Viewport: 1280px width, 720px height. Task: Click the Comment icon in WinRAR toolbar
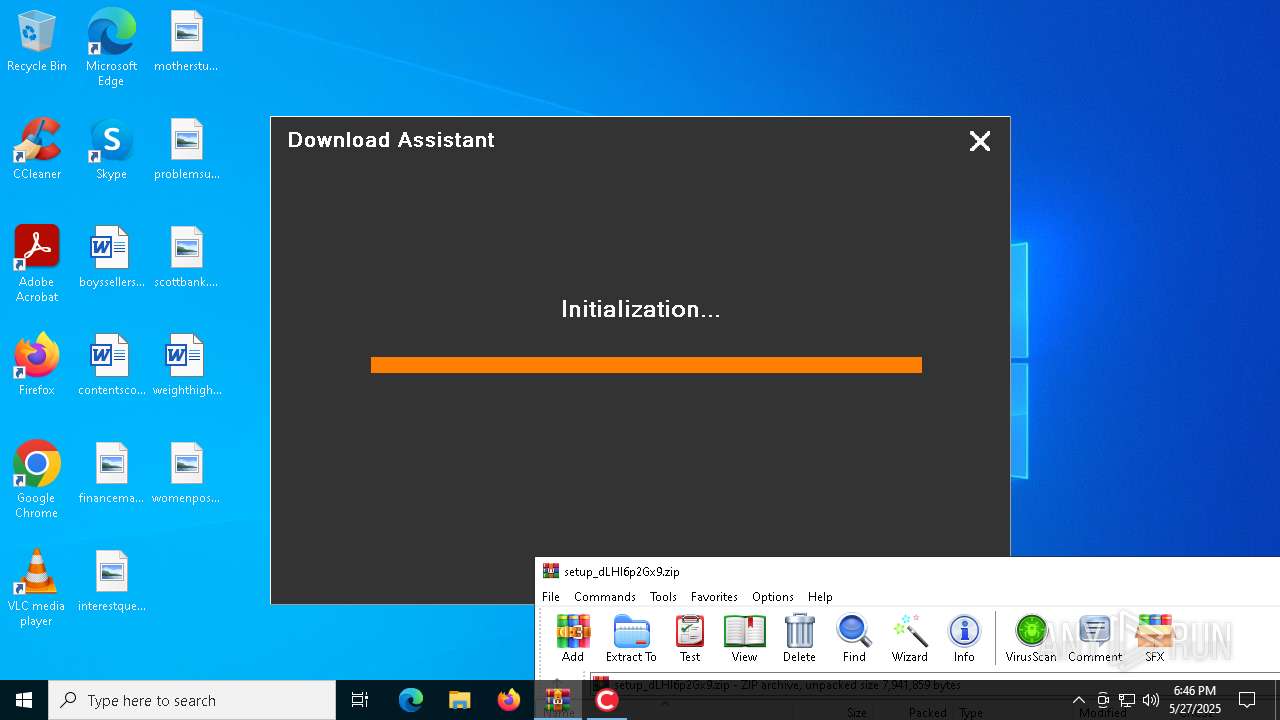[x=1095, y=638]
